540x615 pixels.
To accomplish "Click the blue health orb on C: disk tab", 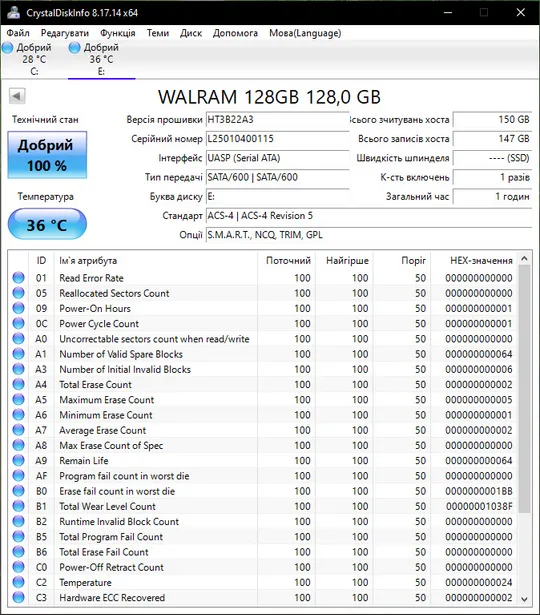I will click(x=7, y=48).
